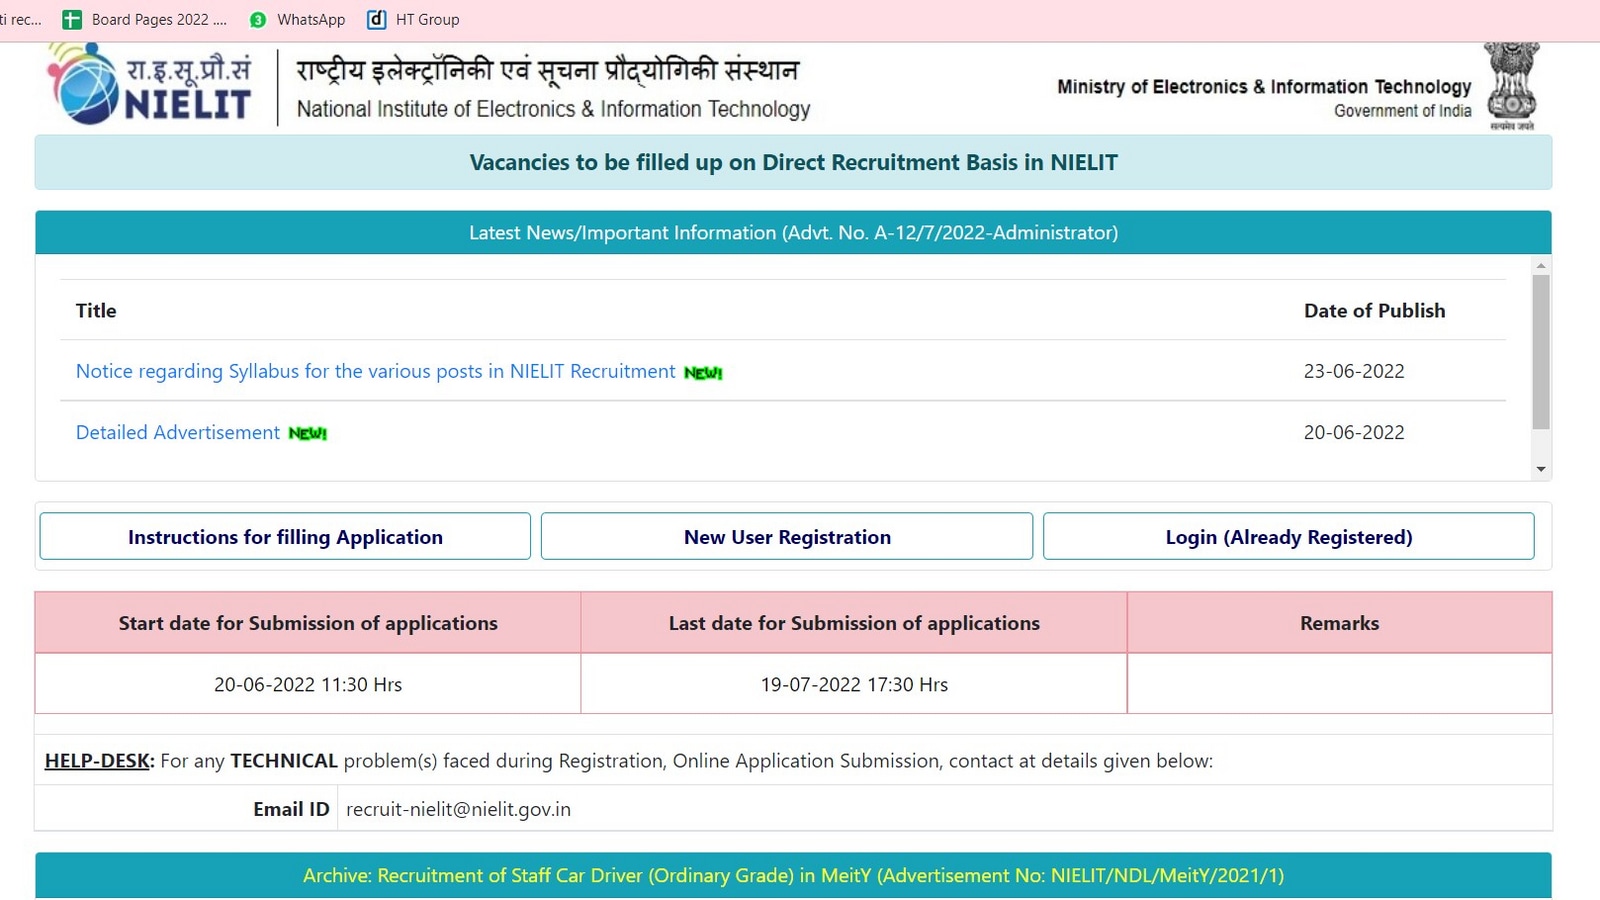This screenshot has height=900, width=1600.
Task: Click the Hindi institute name heading
Action: [547, 71]
